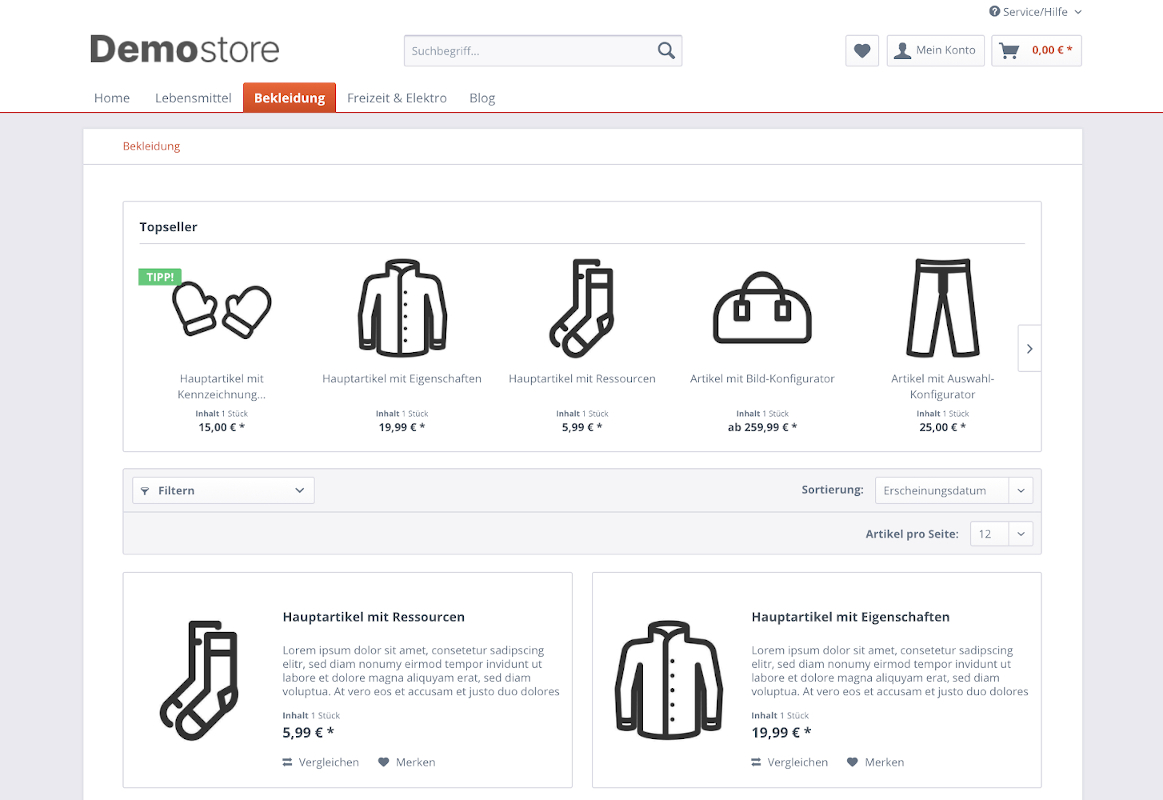Click Vergleichen for Hauptartikel mit Eigenschaften
The height and width of the screenshot is (800, 1163).
coord(790,762)
